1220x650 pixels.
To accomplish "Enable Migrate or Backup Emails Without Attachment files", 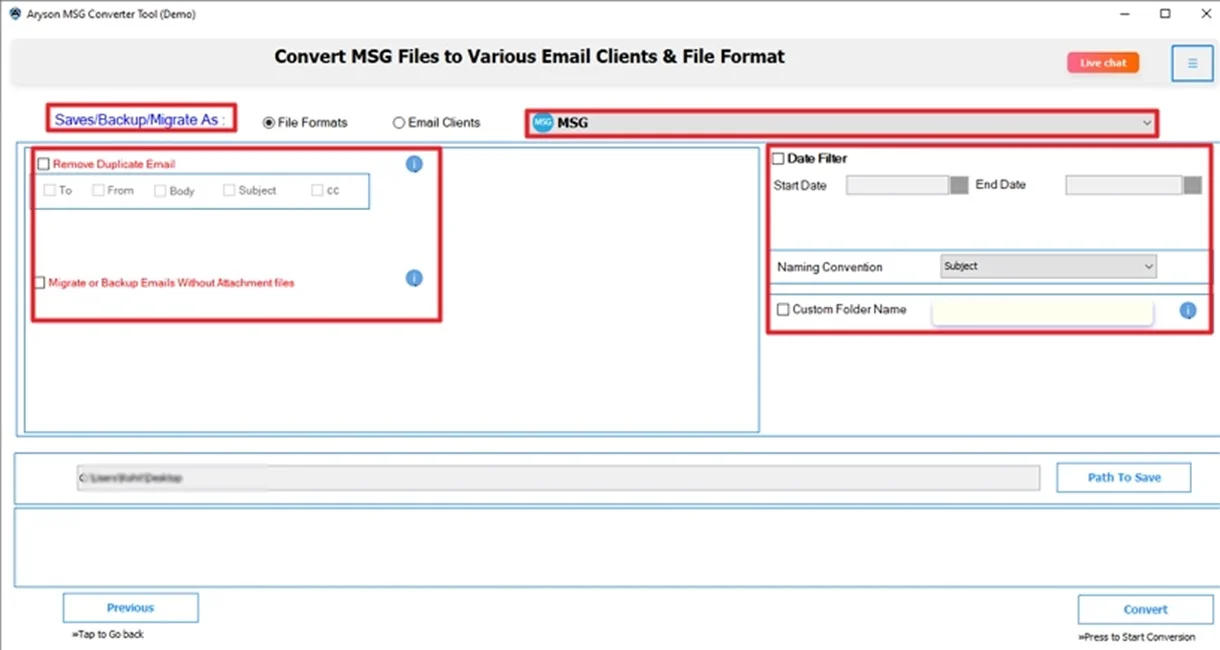I will tap(40, 283).
